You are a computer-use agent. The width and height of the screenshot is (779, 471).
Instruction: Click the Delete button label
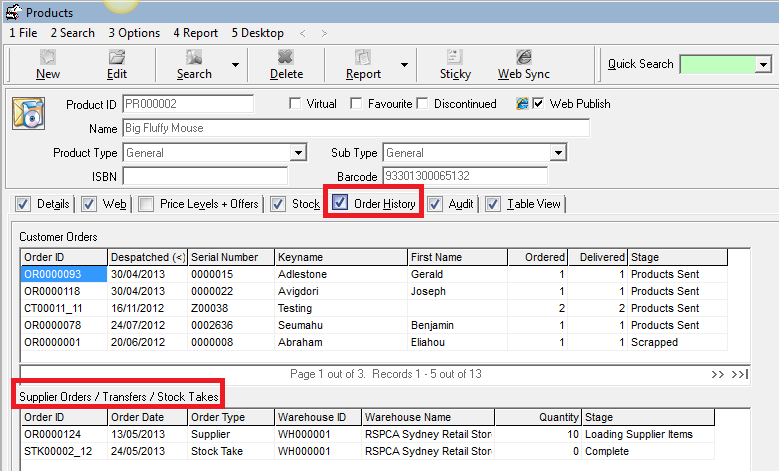click(286, 74)
